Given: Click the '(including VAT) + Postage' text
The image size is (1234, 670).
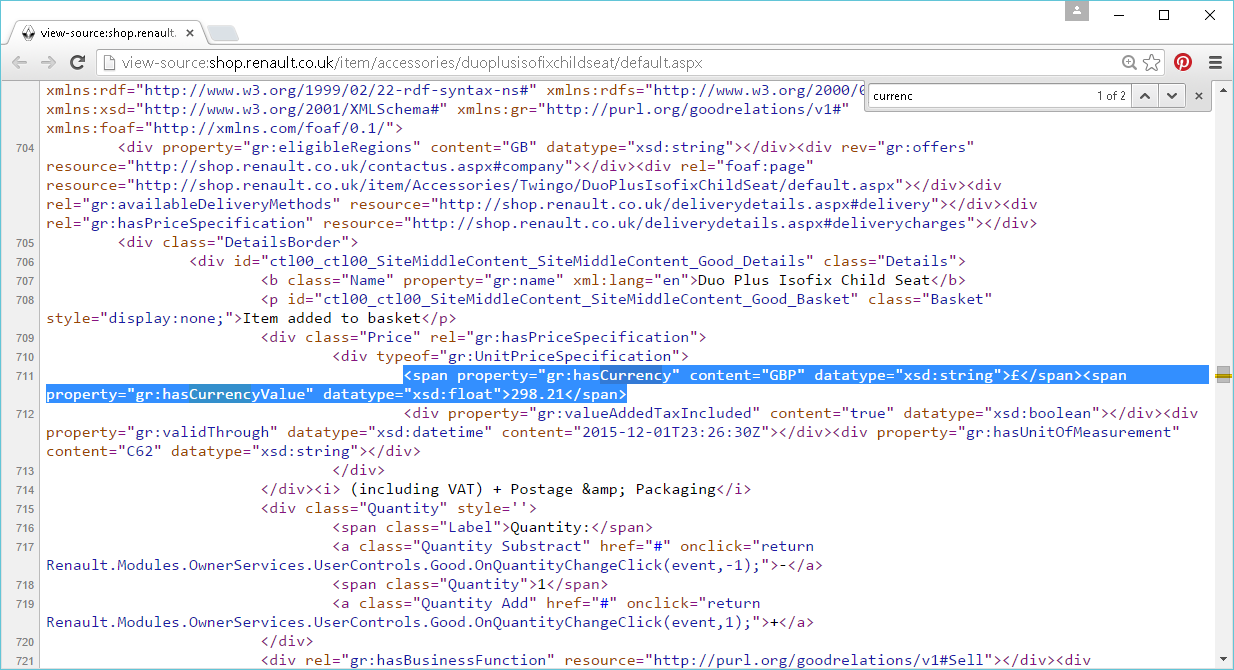Looking at the screenshot, I should pos(462,489).
